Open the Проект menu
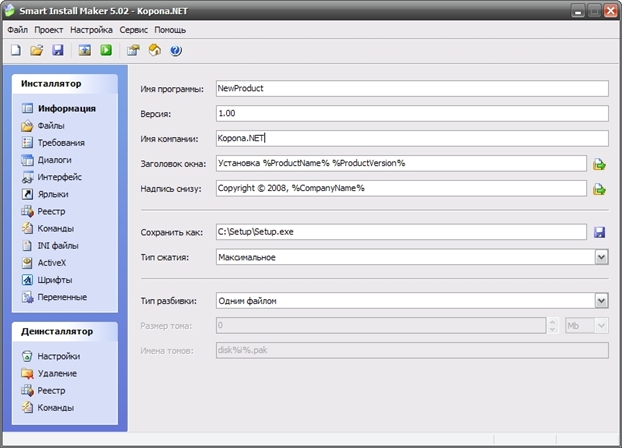The width and height of the screenshot is (622, 448). click(x=48, y=30)
